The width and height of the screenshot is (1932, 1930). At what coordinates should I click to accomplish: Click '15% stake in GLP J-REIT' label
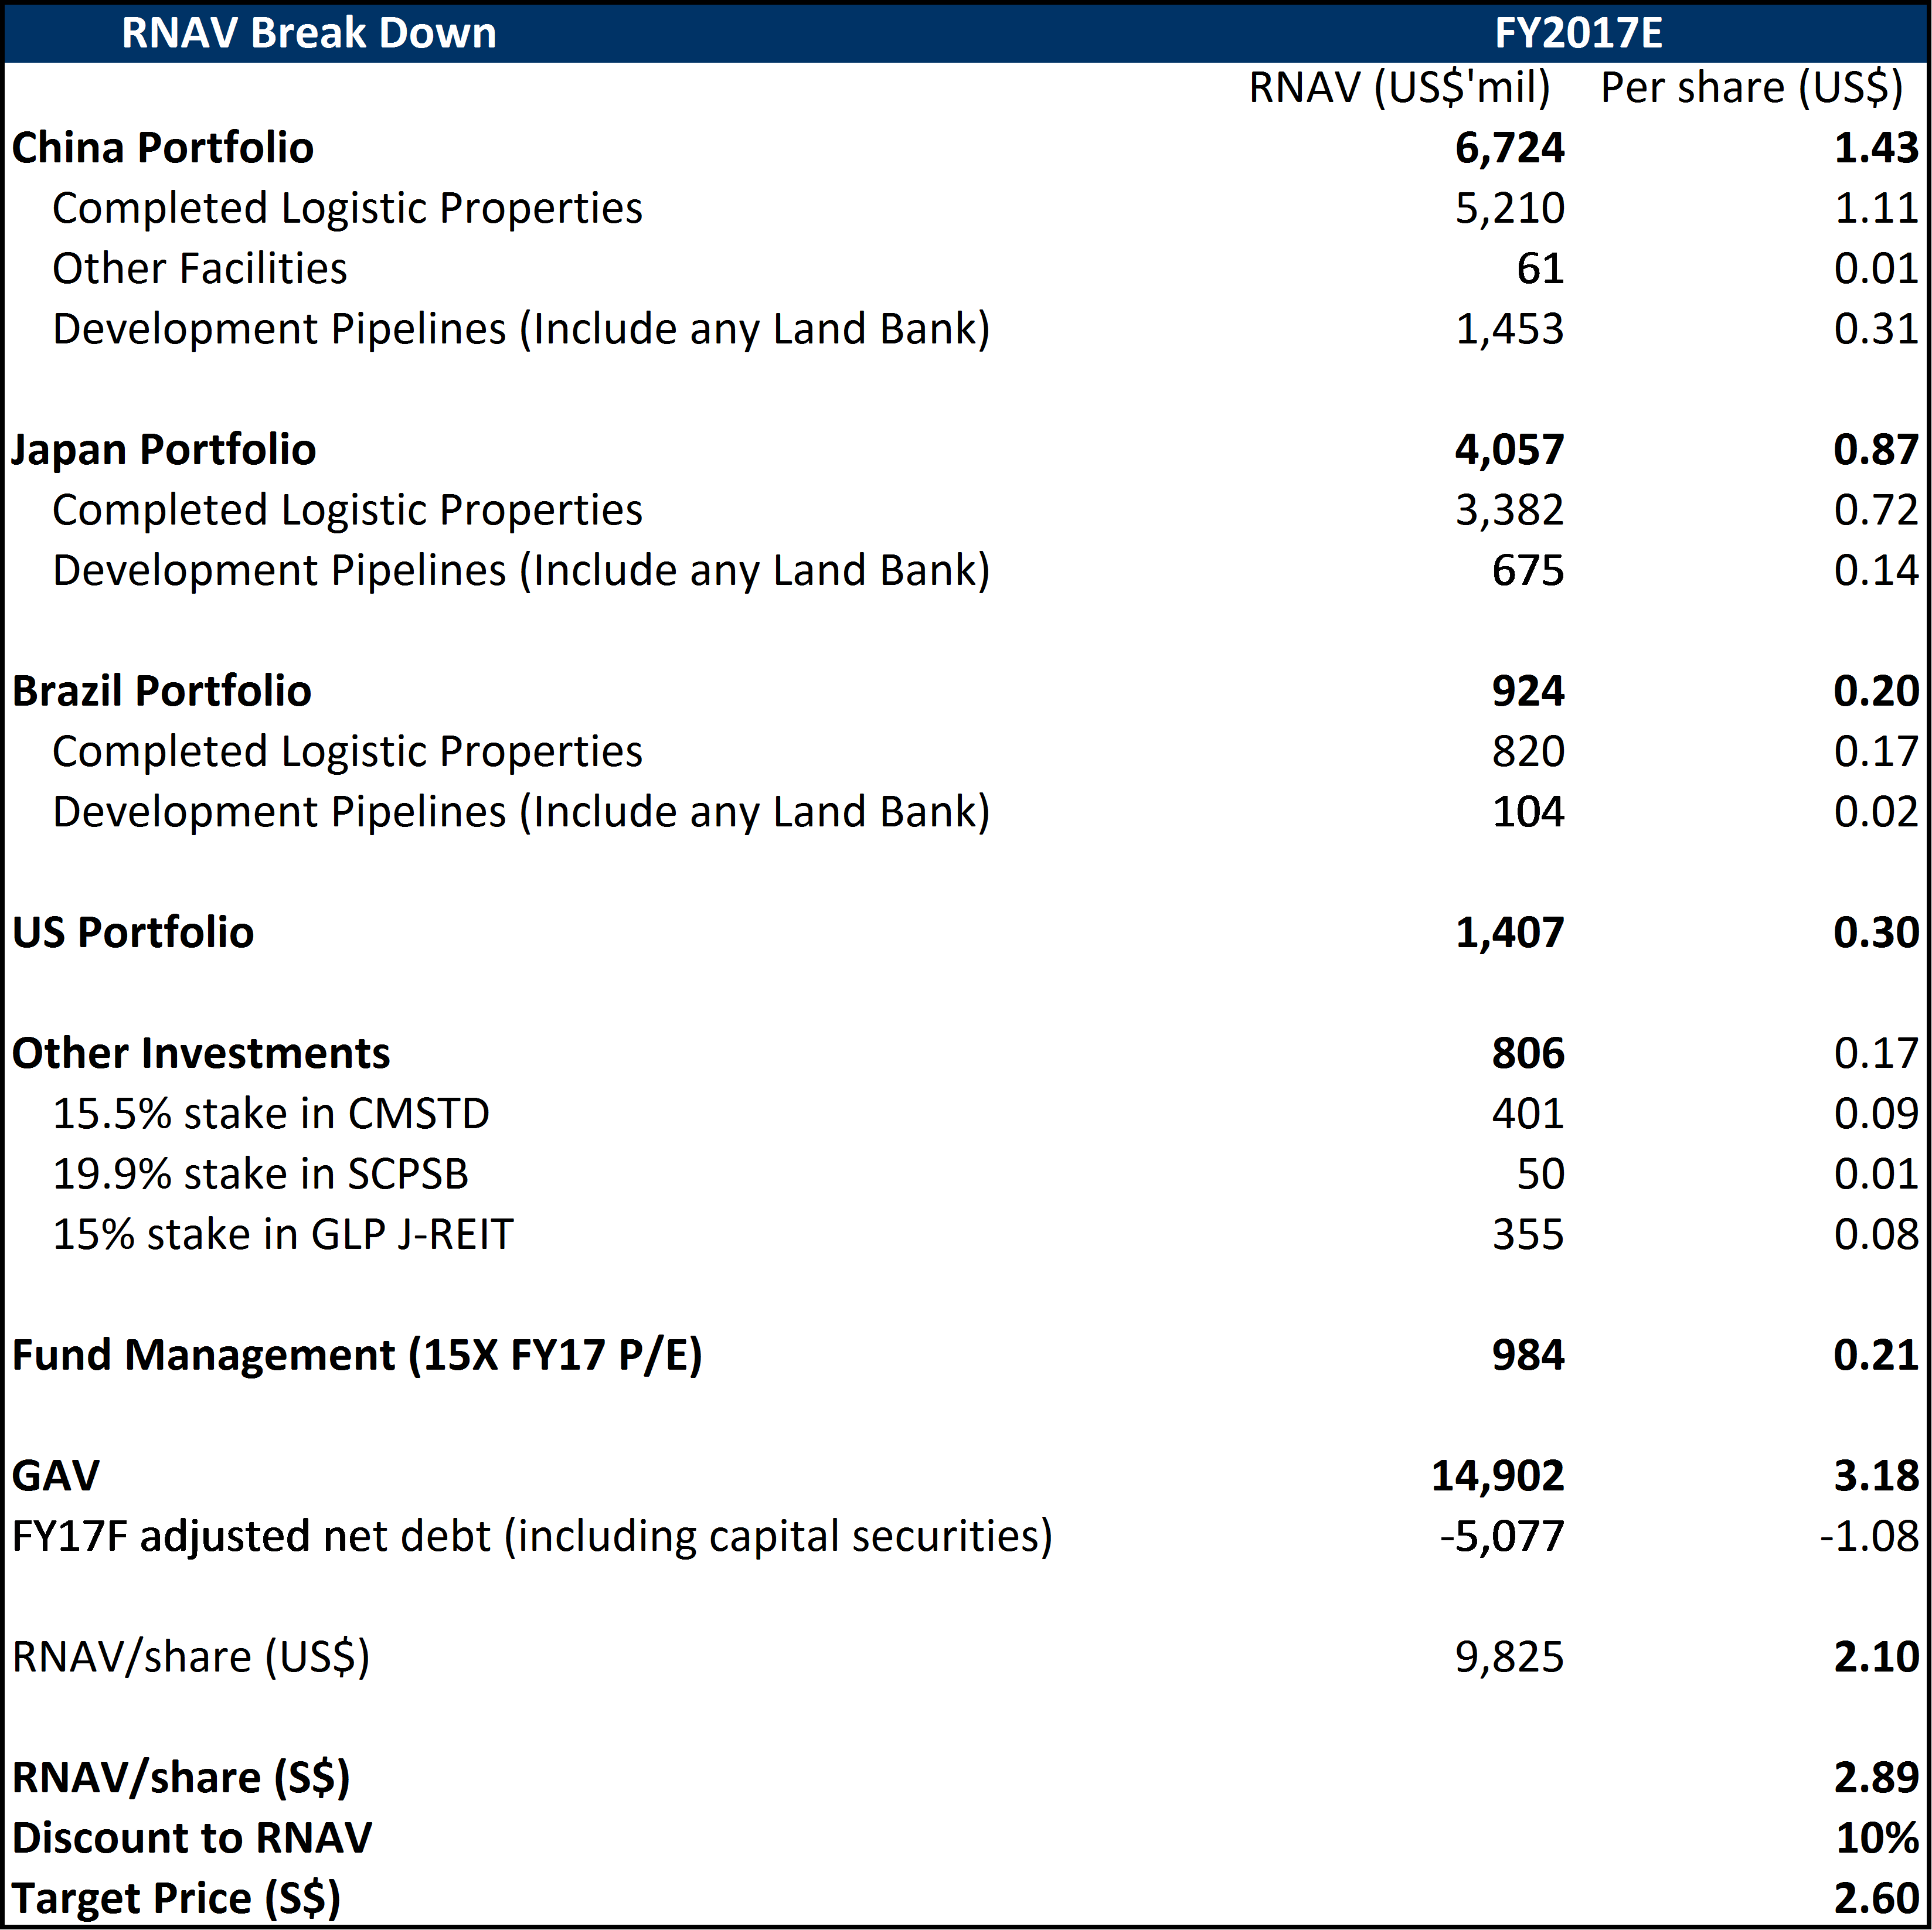283,1234
